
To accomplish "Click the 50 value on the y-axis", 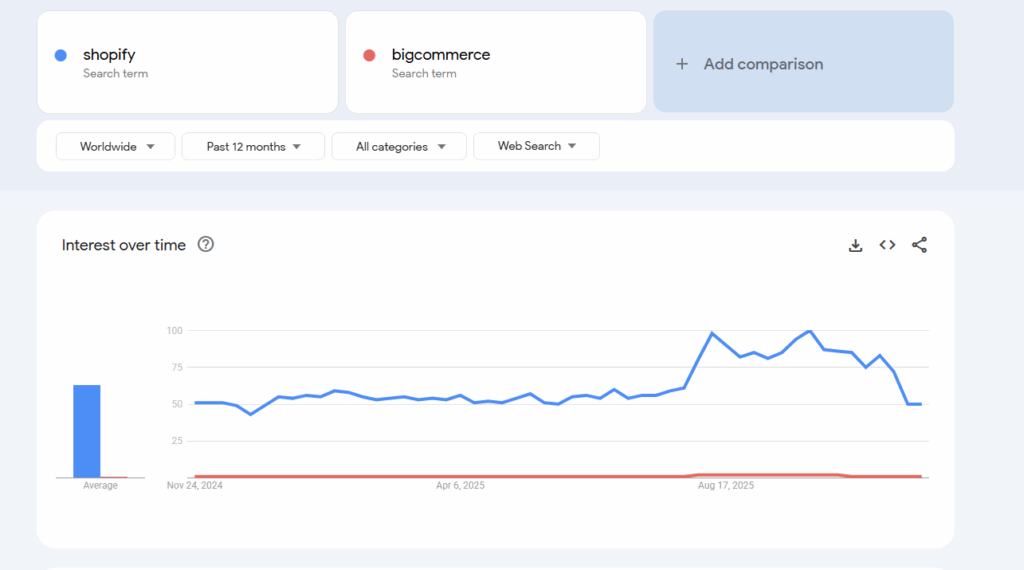I will pyautogui.click(x=177, y=404).
